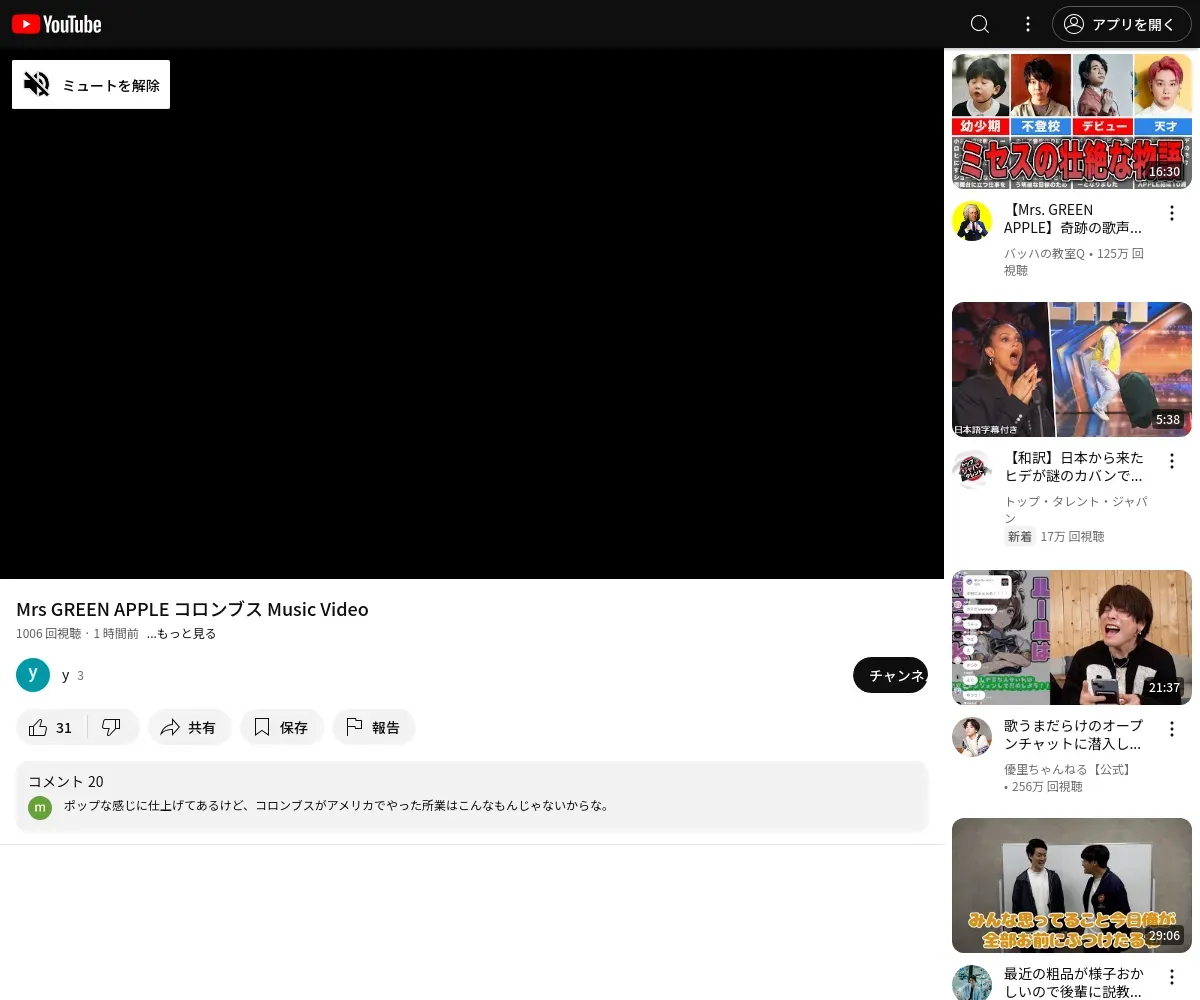Open the channel name y
The height and width of the screenshot is (1000, 1200).
point(66,675)
